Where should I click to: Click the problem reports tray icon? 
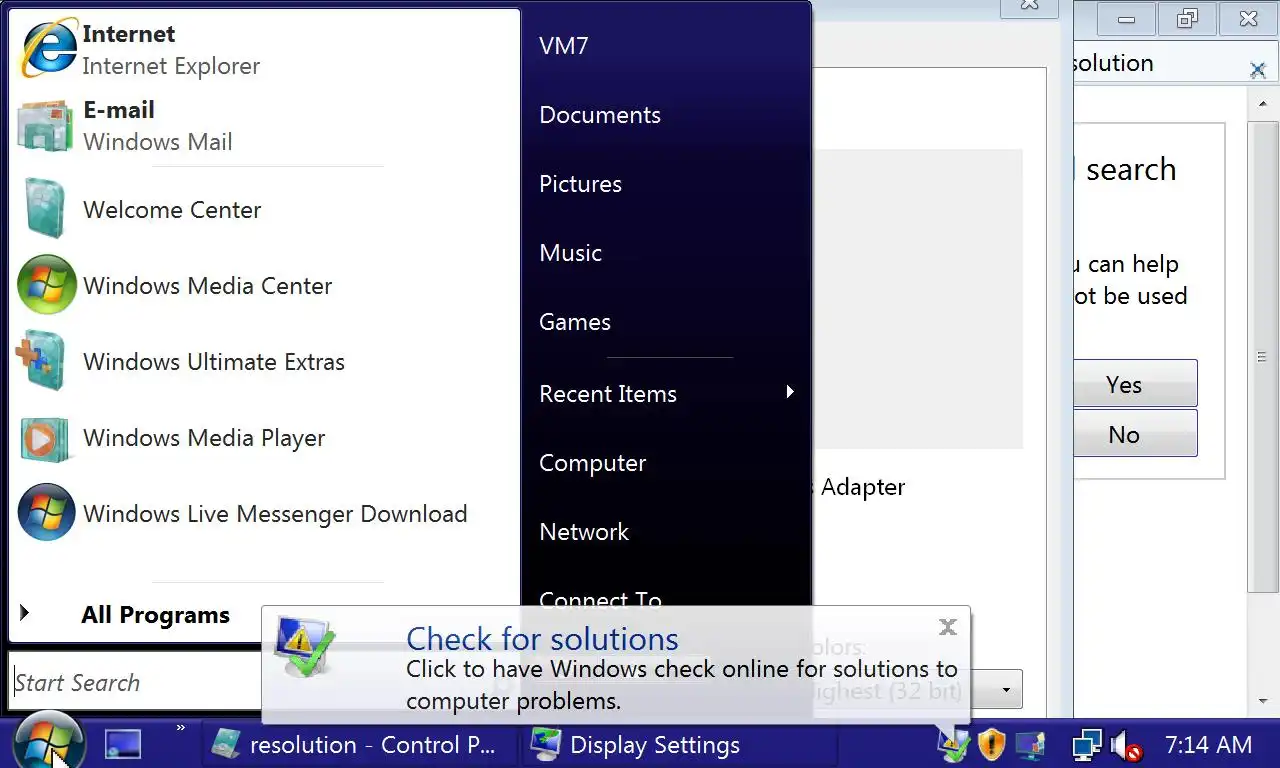point(953,745)
